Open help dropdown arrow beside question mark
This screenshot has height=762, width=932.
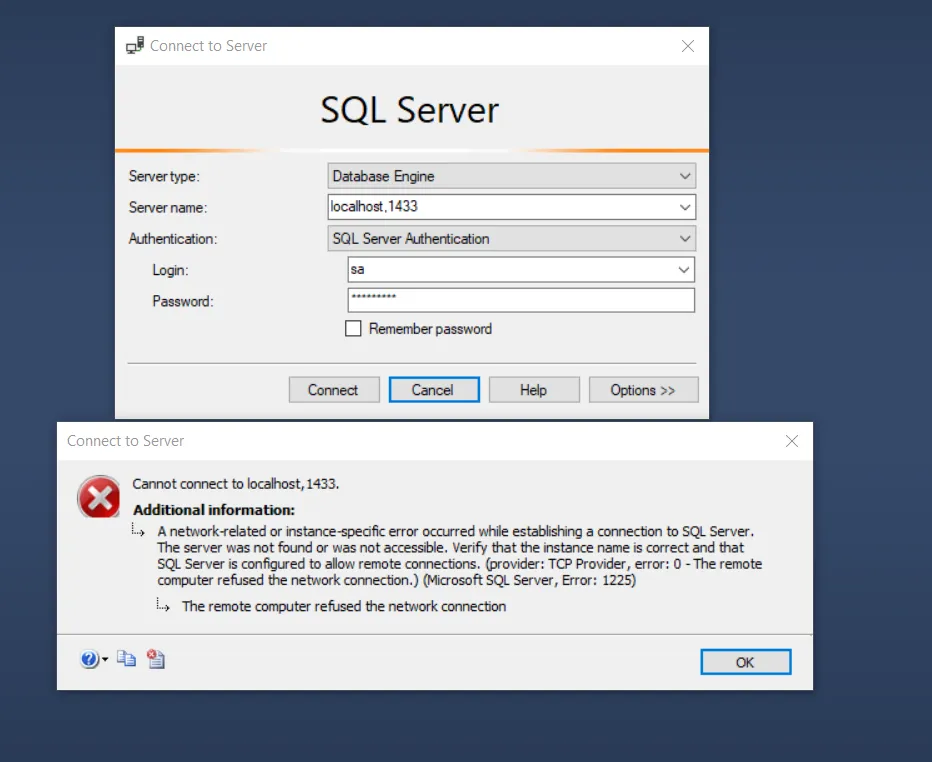coord(105,659)
